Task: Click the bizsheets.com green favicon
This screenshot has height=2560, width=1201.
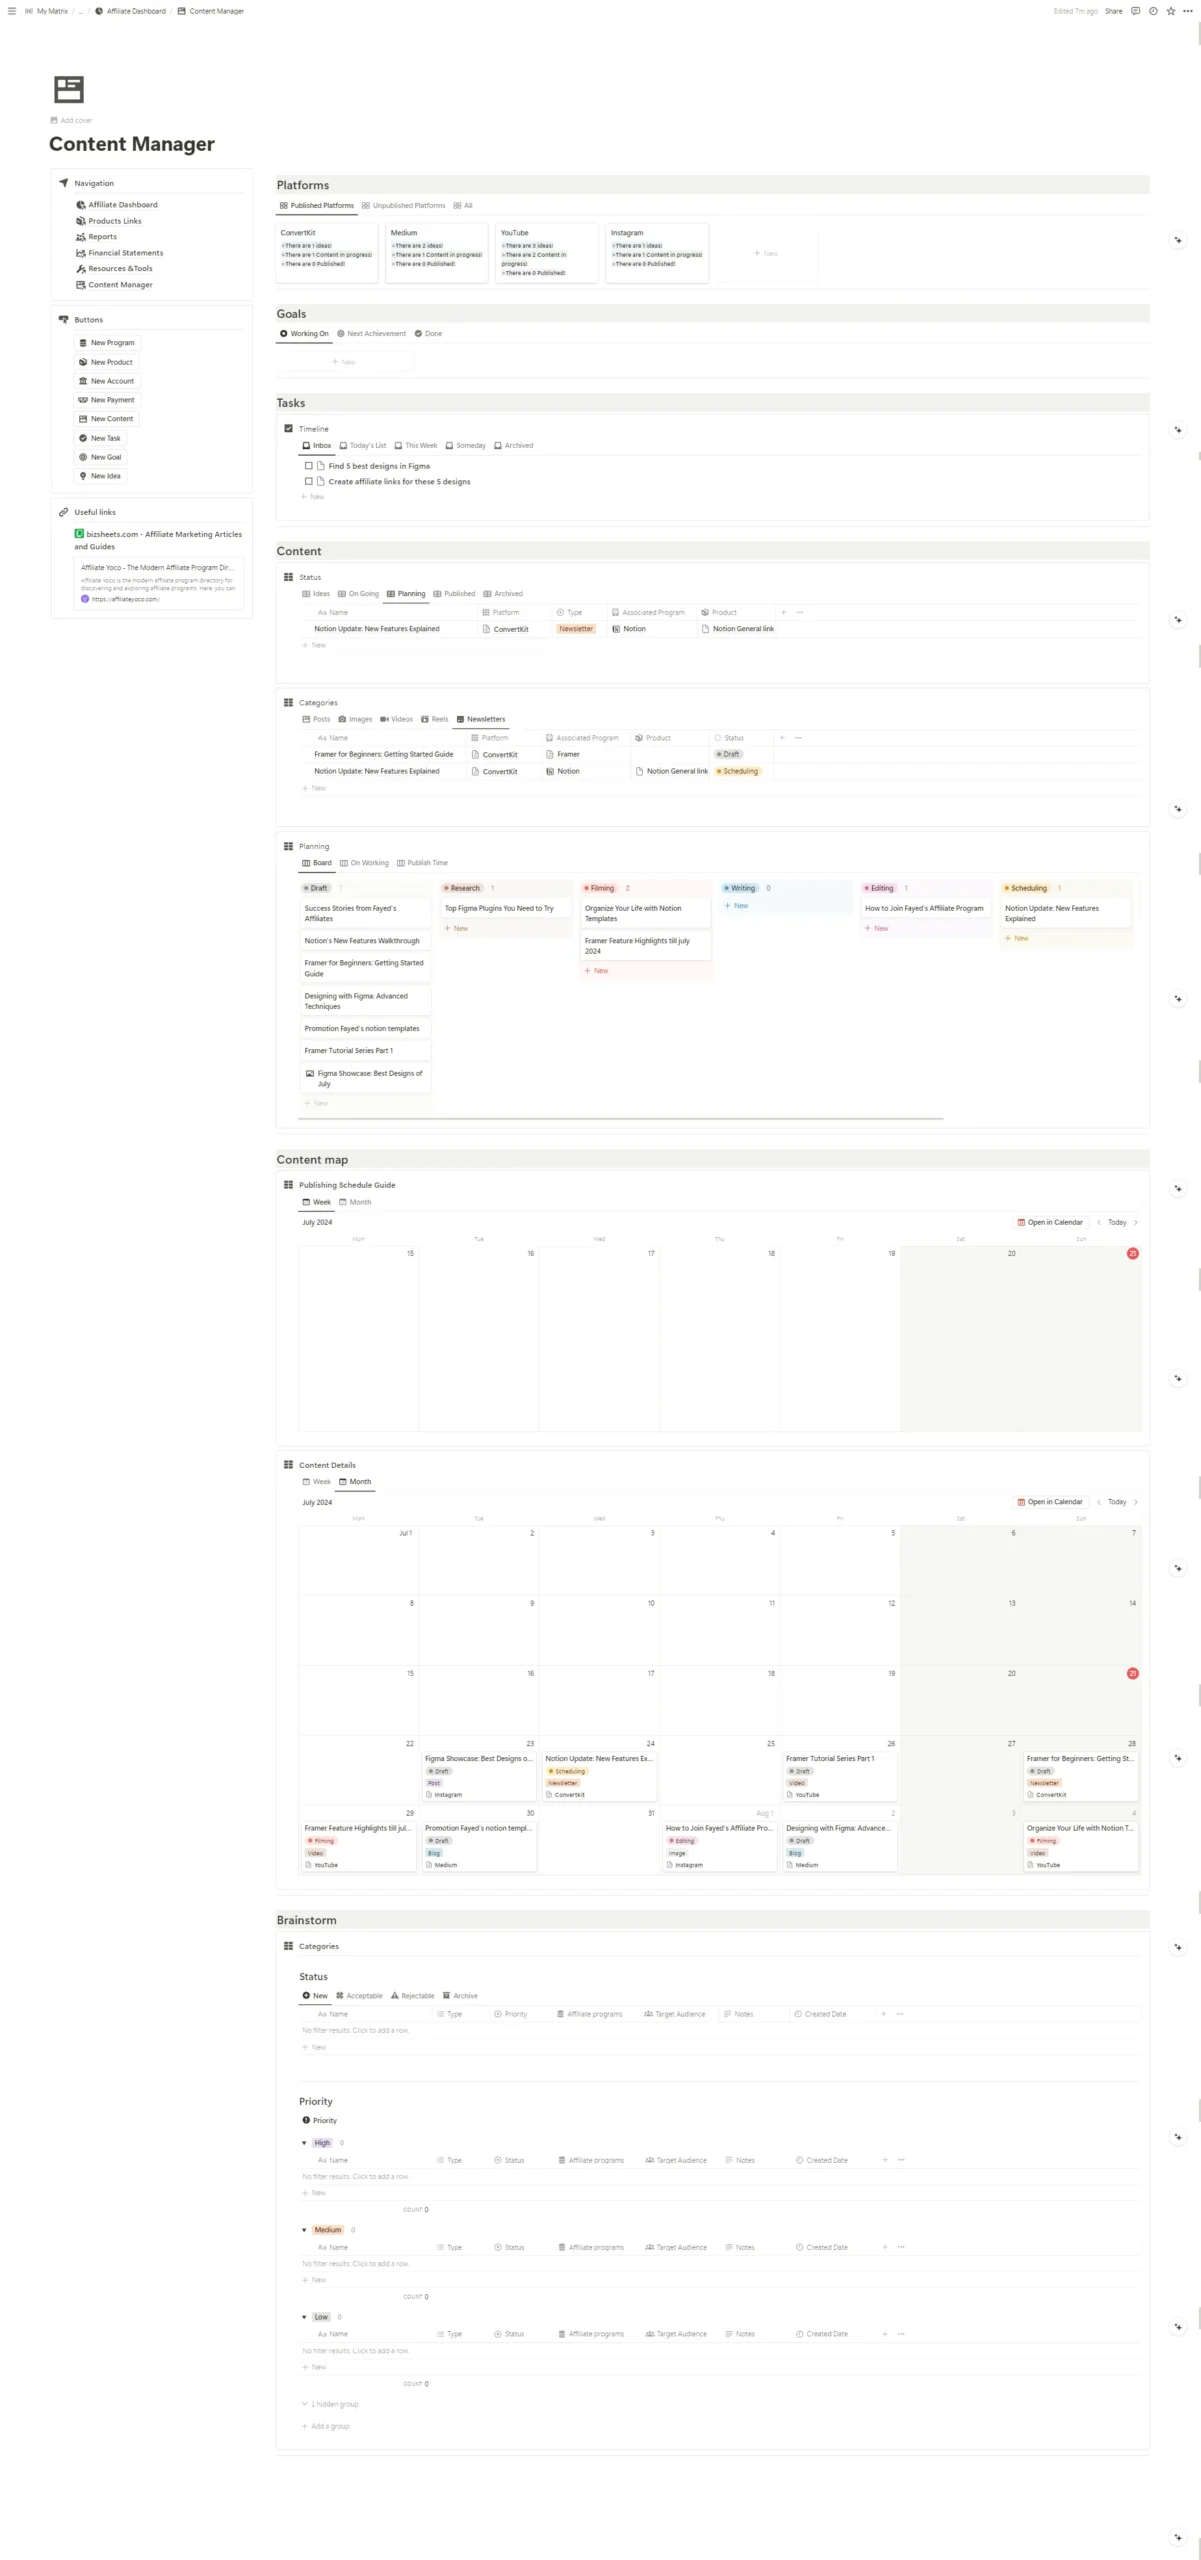Action: (x=80, y=534)
